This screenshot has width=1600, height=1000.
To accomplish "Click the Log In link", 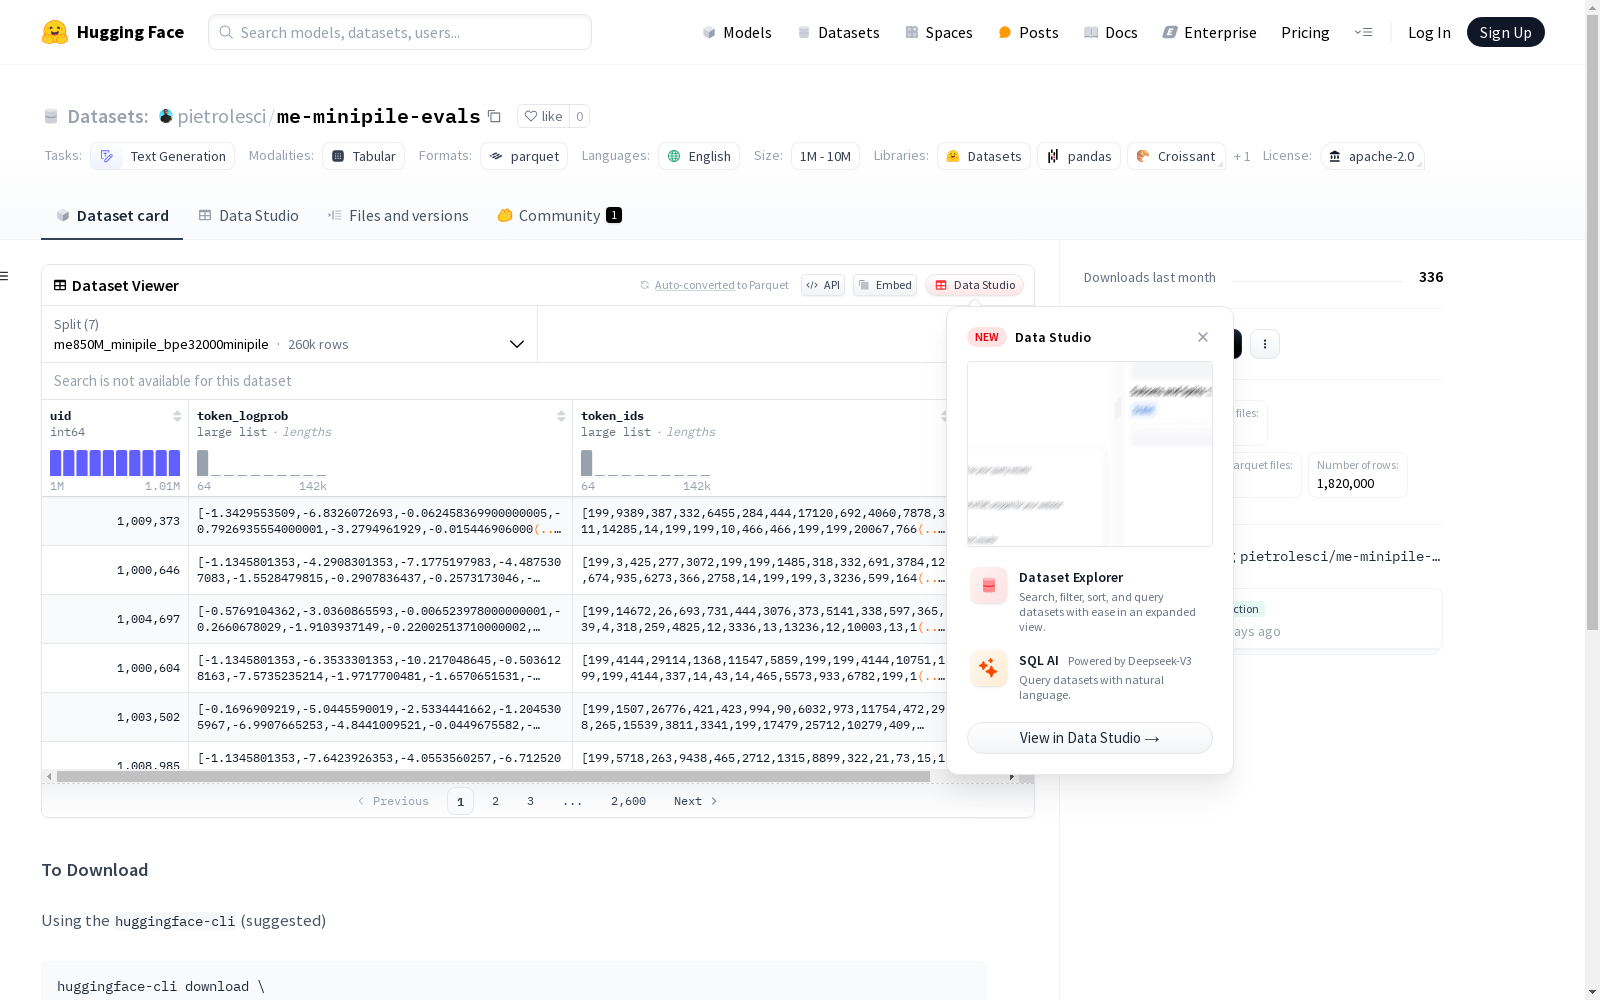I will [1429, 32].
